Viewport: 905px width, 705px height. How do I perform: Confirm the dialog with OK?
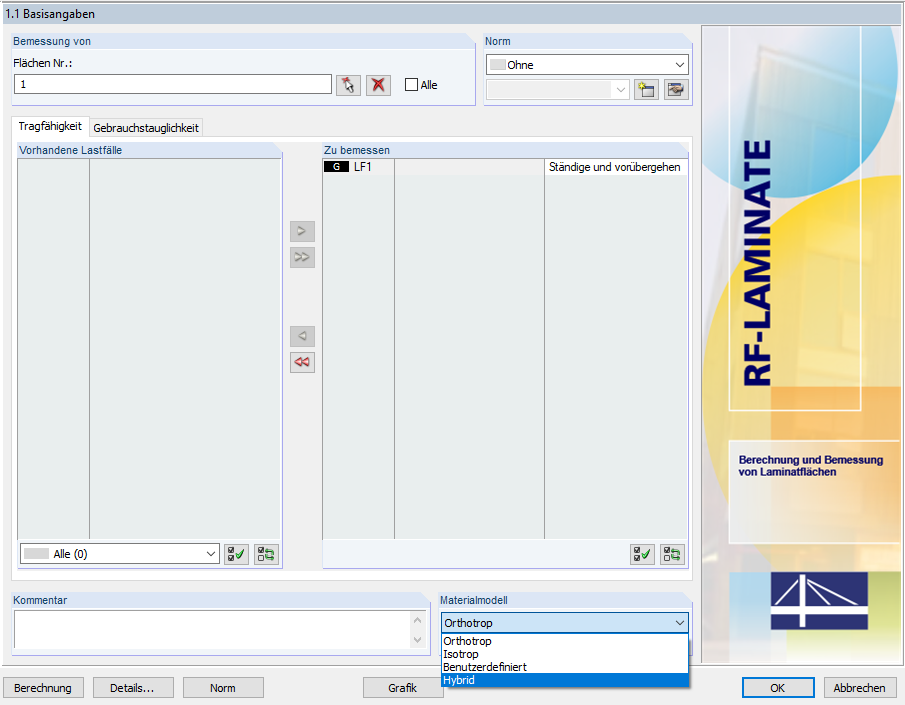(x=777, y=688)
